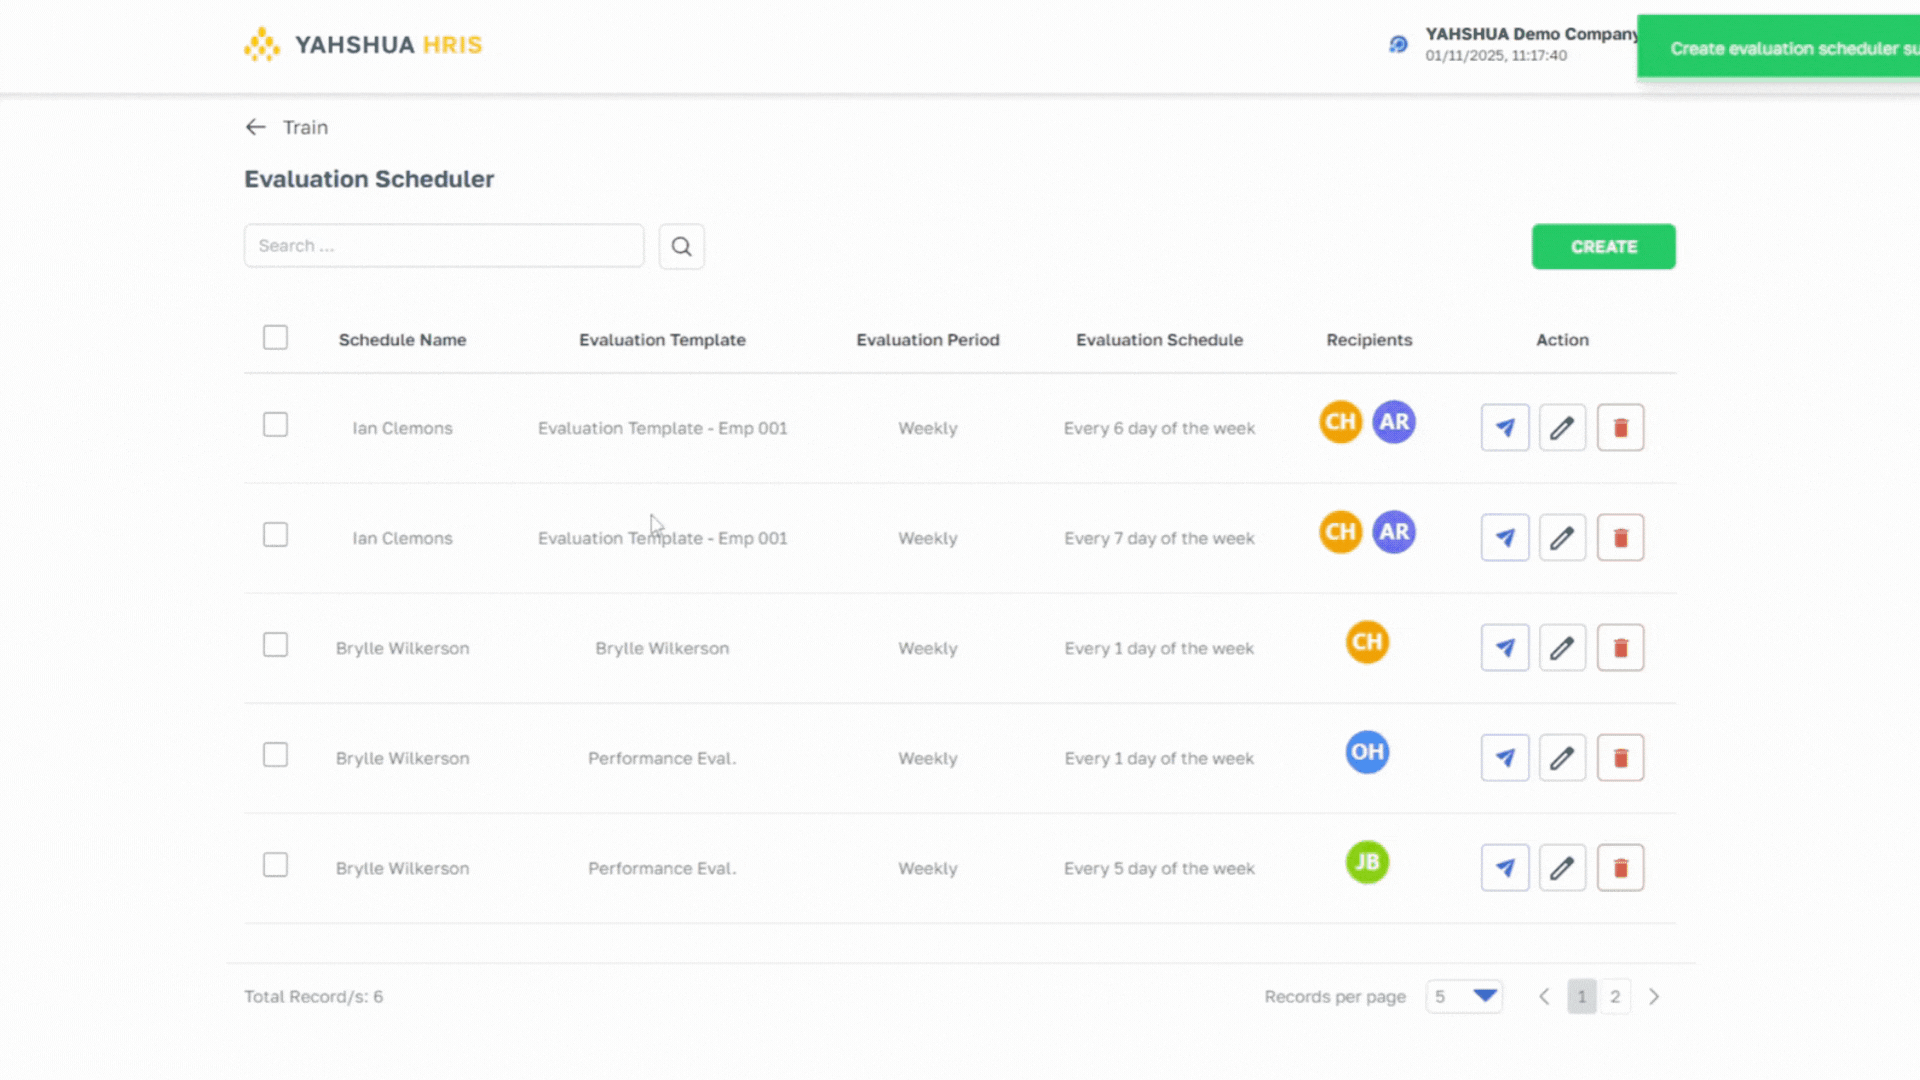Click the search magnifier icon button
This screenshot has height=1080, width=1920.
coord(681,246)
